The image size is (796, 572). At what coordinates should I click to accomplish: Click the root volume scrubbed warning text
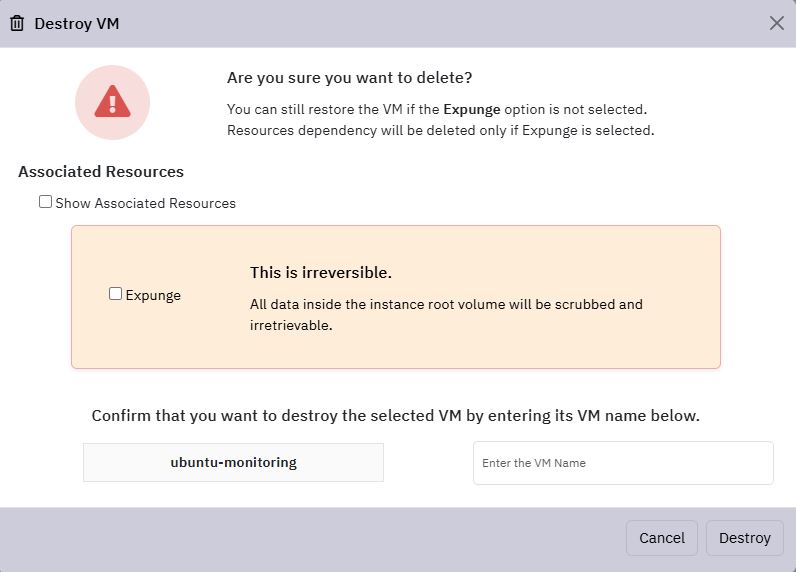pos(446,315)
